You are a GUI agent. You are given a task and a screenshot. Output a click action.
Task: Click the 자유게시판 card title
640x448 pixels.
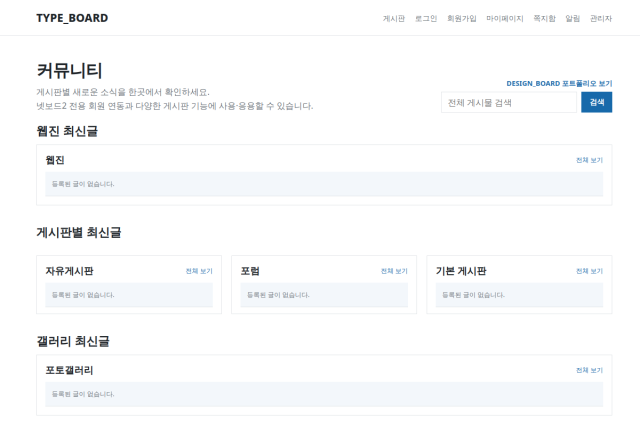click(69, 271)
